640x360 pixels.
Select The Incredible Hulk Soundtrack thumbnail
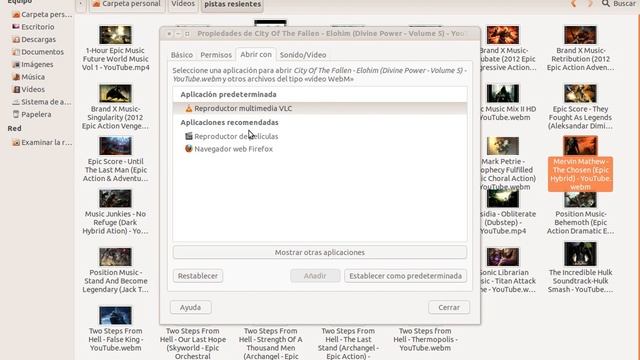(580, 254)
